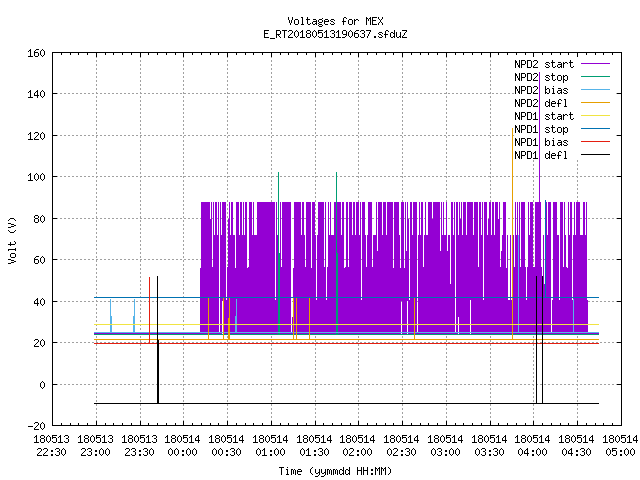Click the 'NPD2 defl' legend label
Screen dimensions: 640x480
click(x=541, y=103)
